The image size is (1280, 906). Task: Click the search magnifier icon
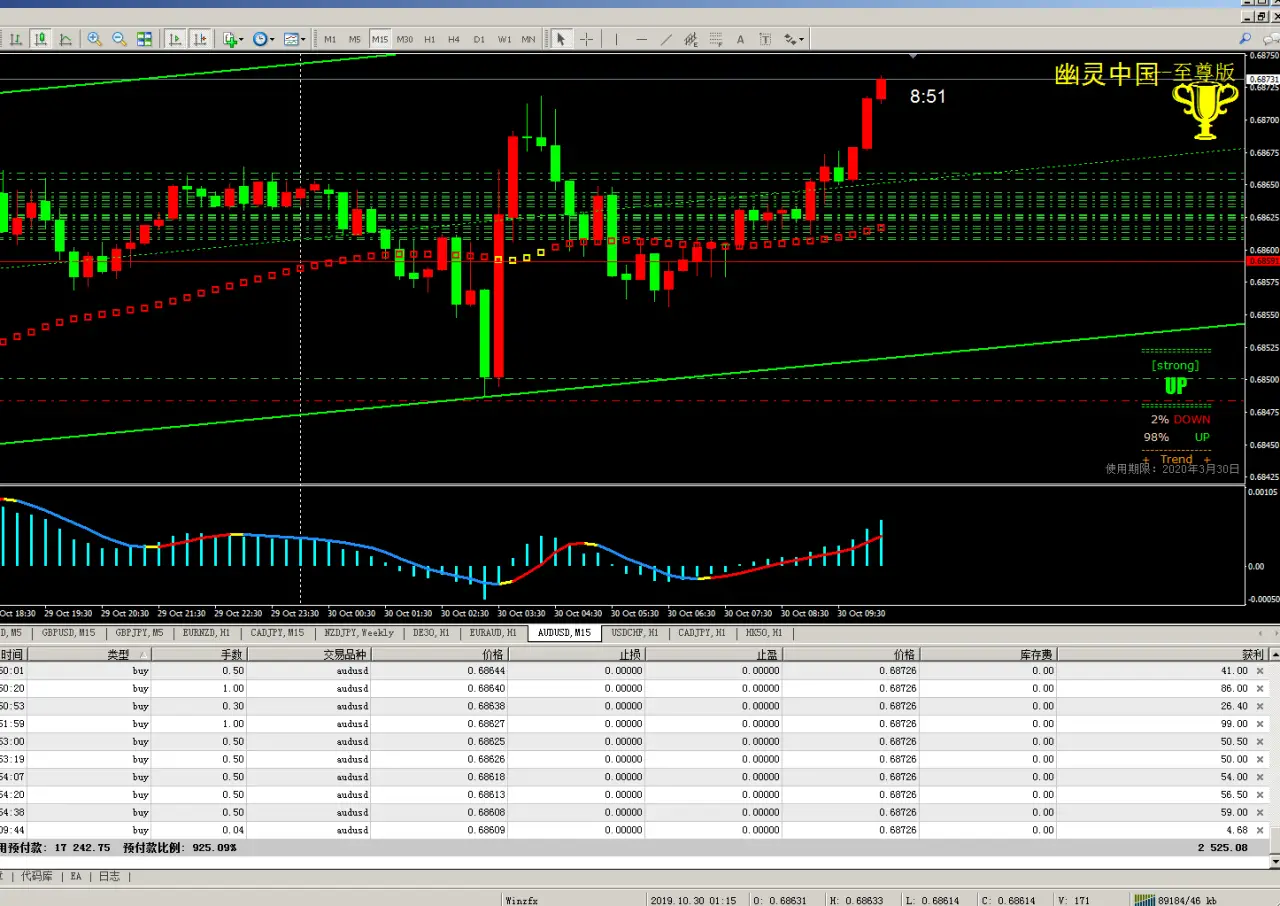point(1245,38)
